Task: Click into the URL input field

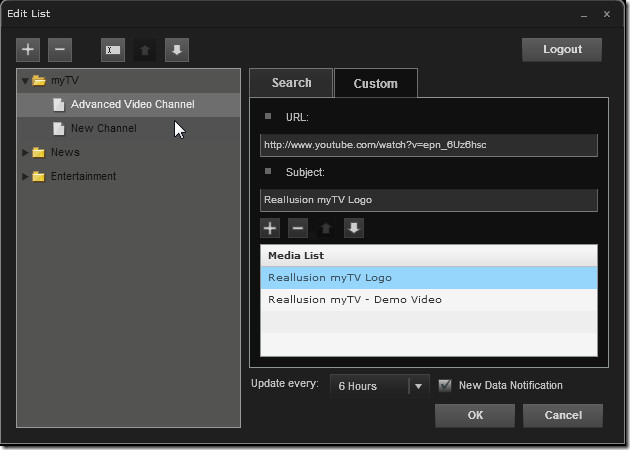Action: pyautogui.click(x=428, y=144)
